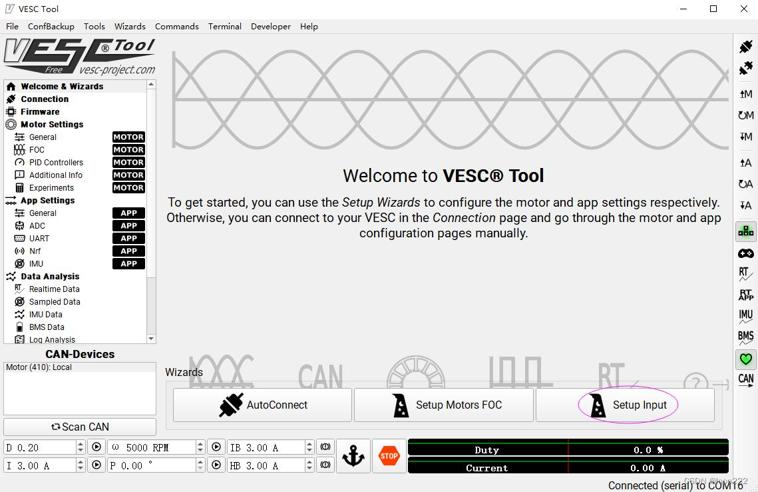Click the Connect plug icon in right toolbar
758x492 pixels.
(745, 47)
